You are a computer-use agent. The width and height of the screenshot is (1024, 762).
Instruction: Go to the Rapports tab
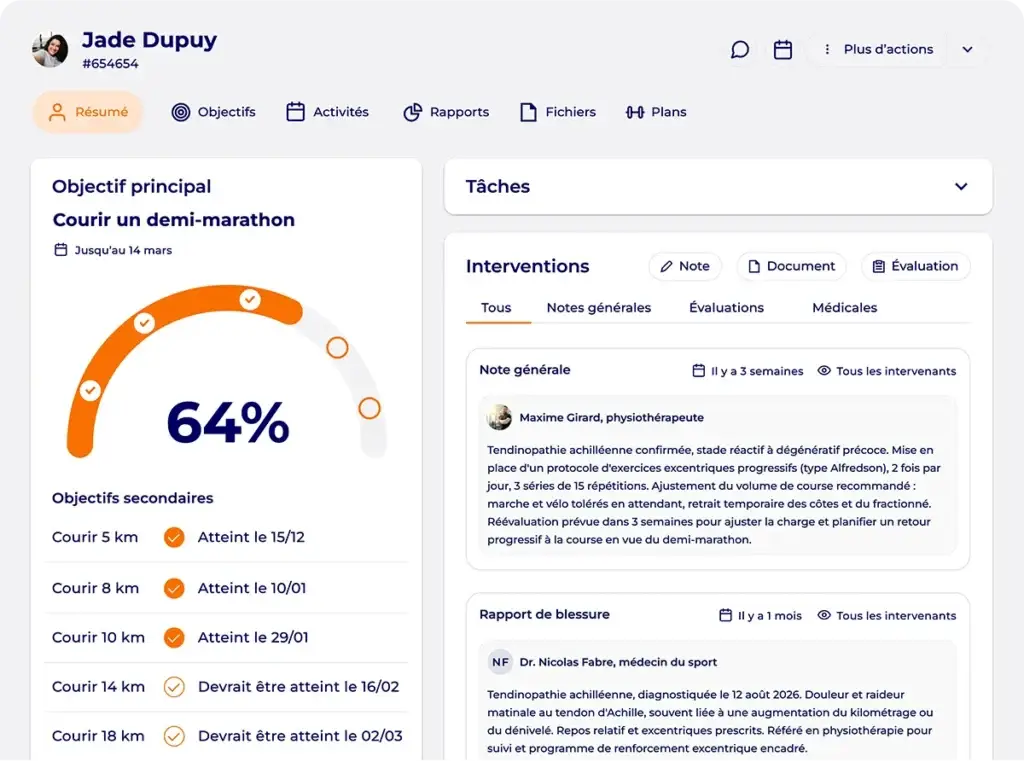click(446, 112)
